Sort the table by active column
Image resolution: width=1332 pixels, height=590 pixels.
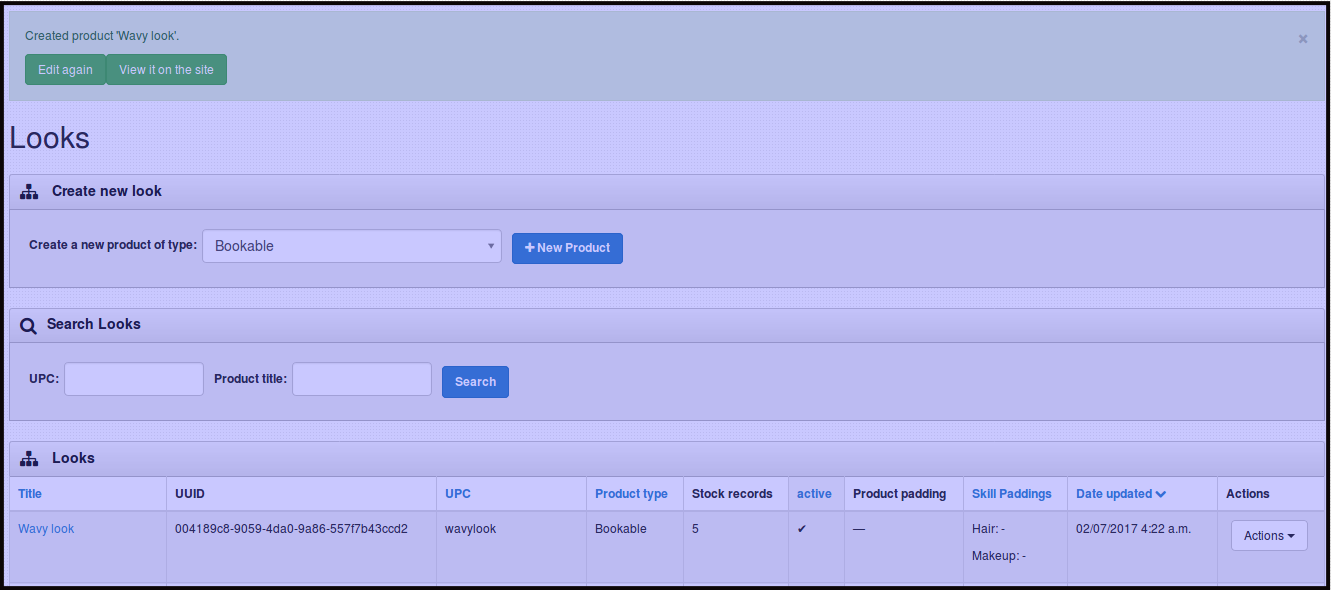point(814,494)
